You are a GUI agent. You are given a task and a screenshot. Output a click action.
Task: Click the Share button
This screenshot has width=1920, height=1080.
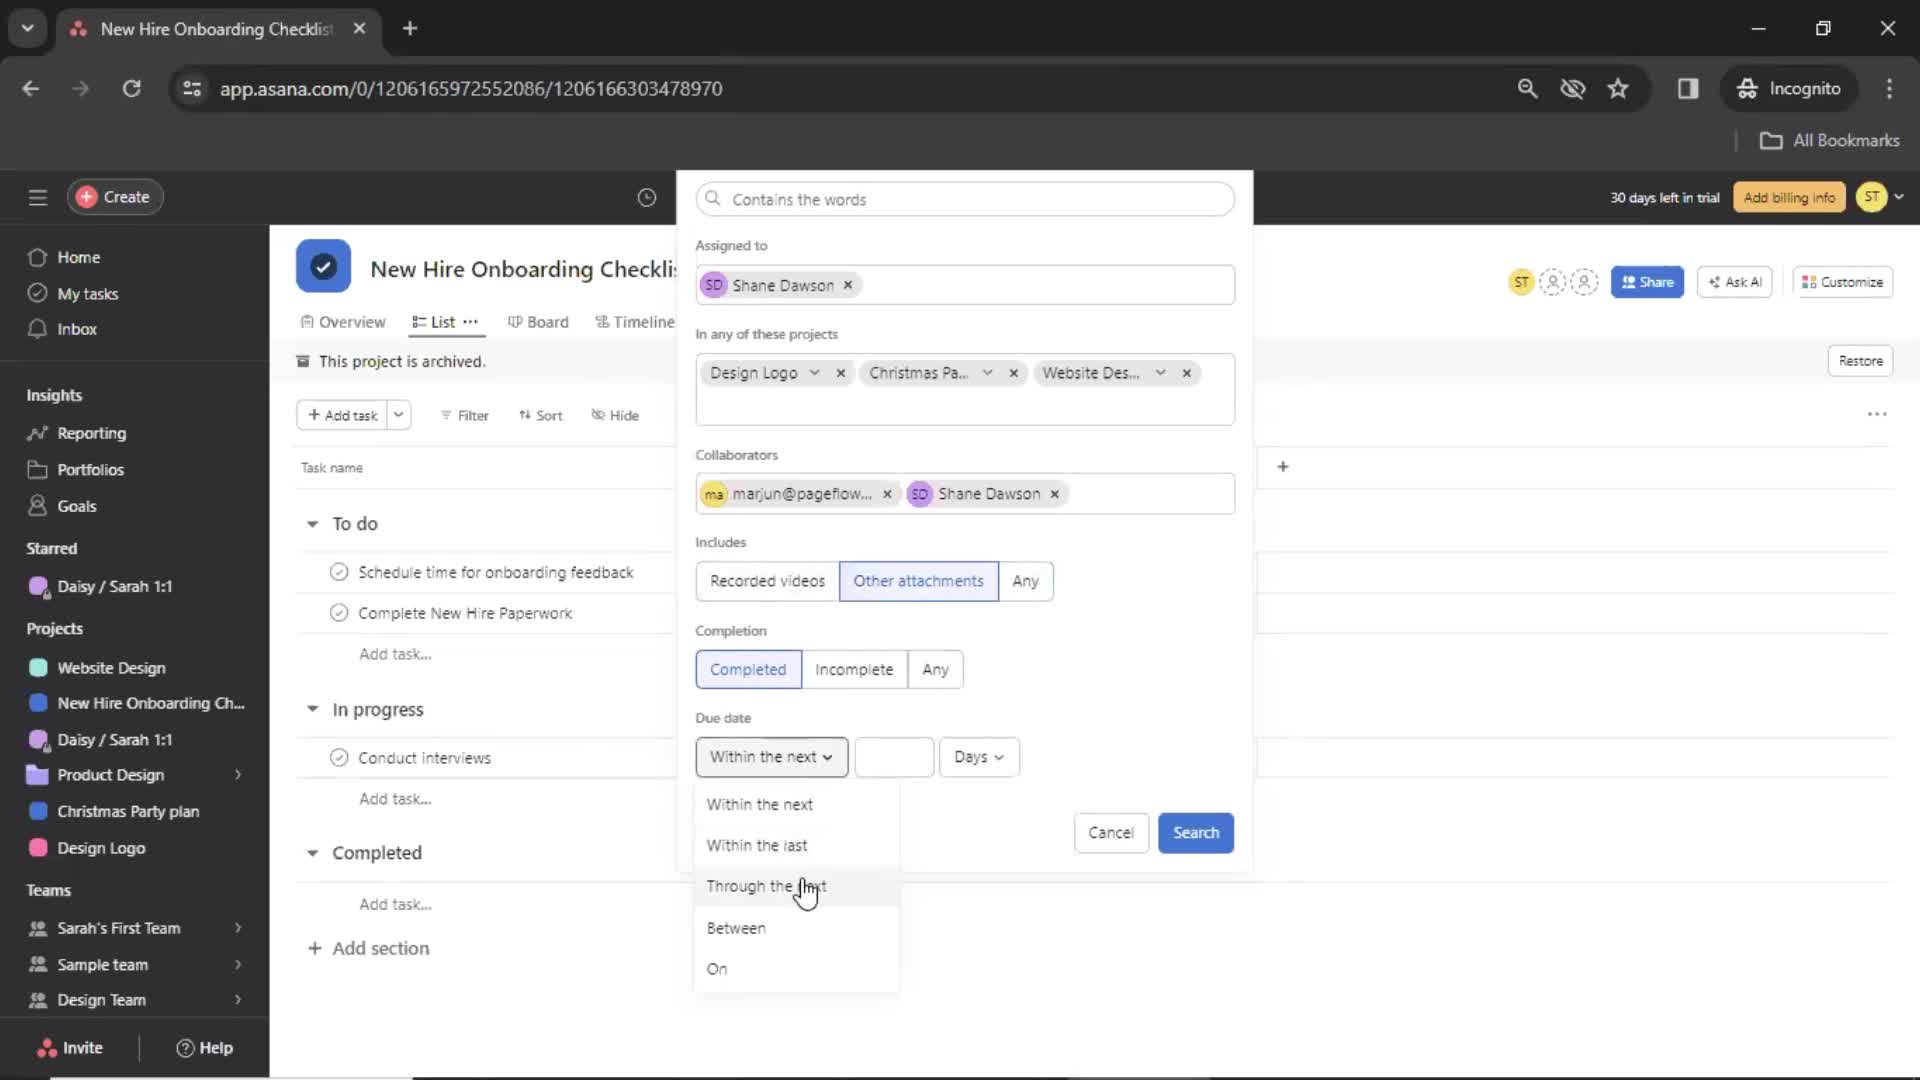coord(1647,282)
